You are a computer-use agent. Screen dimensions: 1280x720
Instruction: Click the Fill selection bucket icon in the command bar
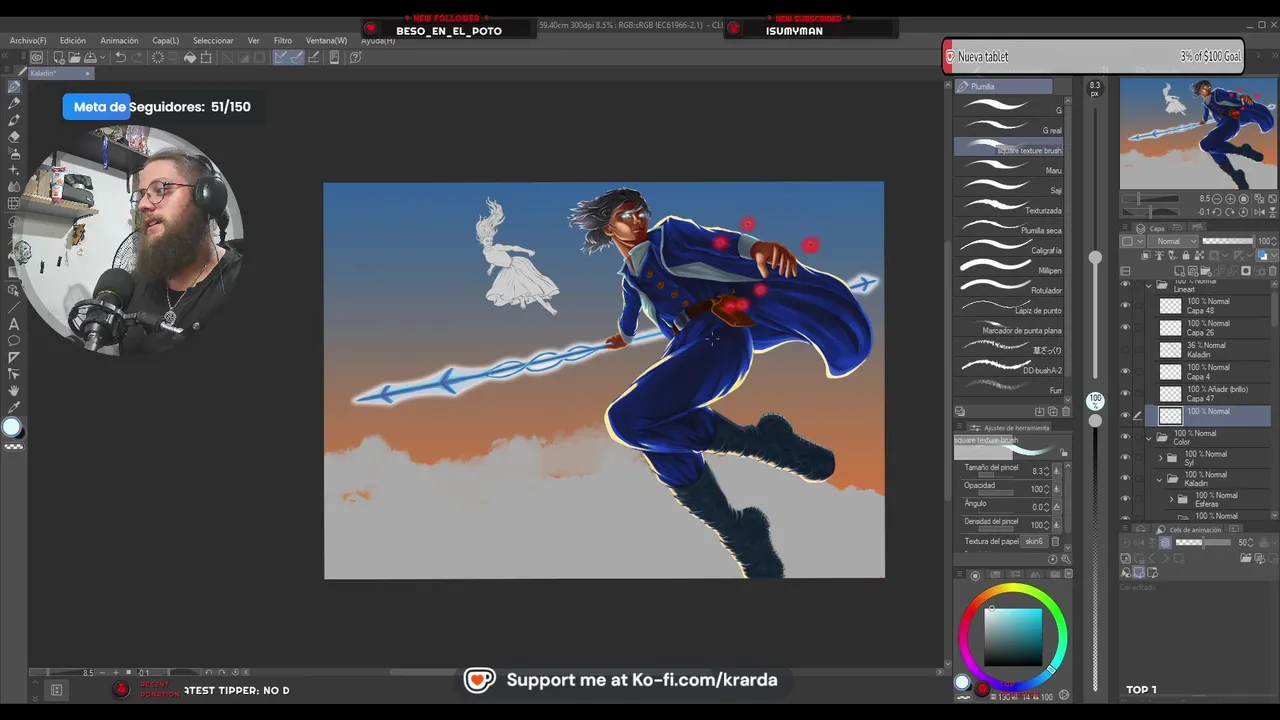point(190,57)
